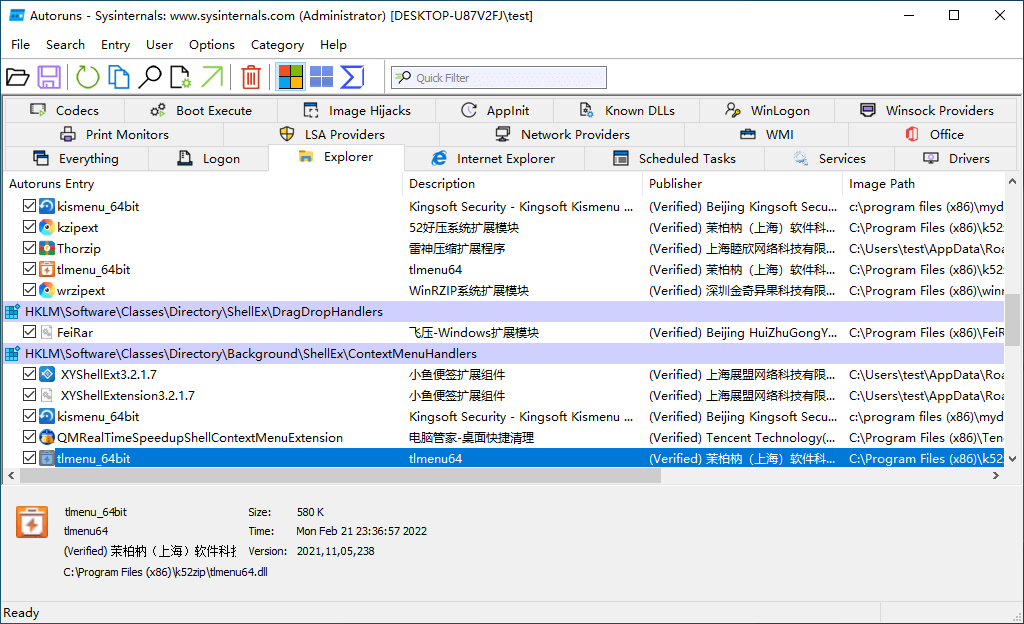This screenshot has height=624, width=1024.
Task: Open the Entry menu
Action: click(115, 44)
